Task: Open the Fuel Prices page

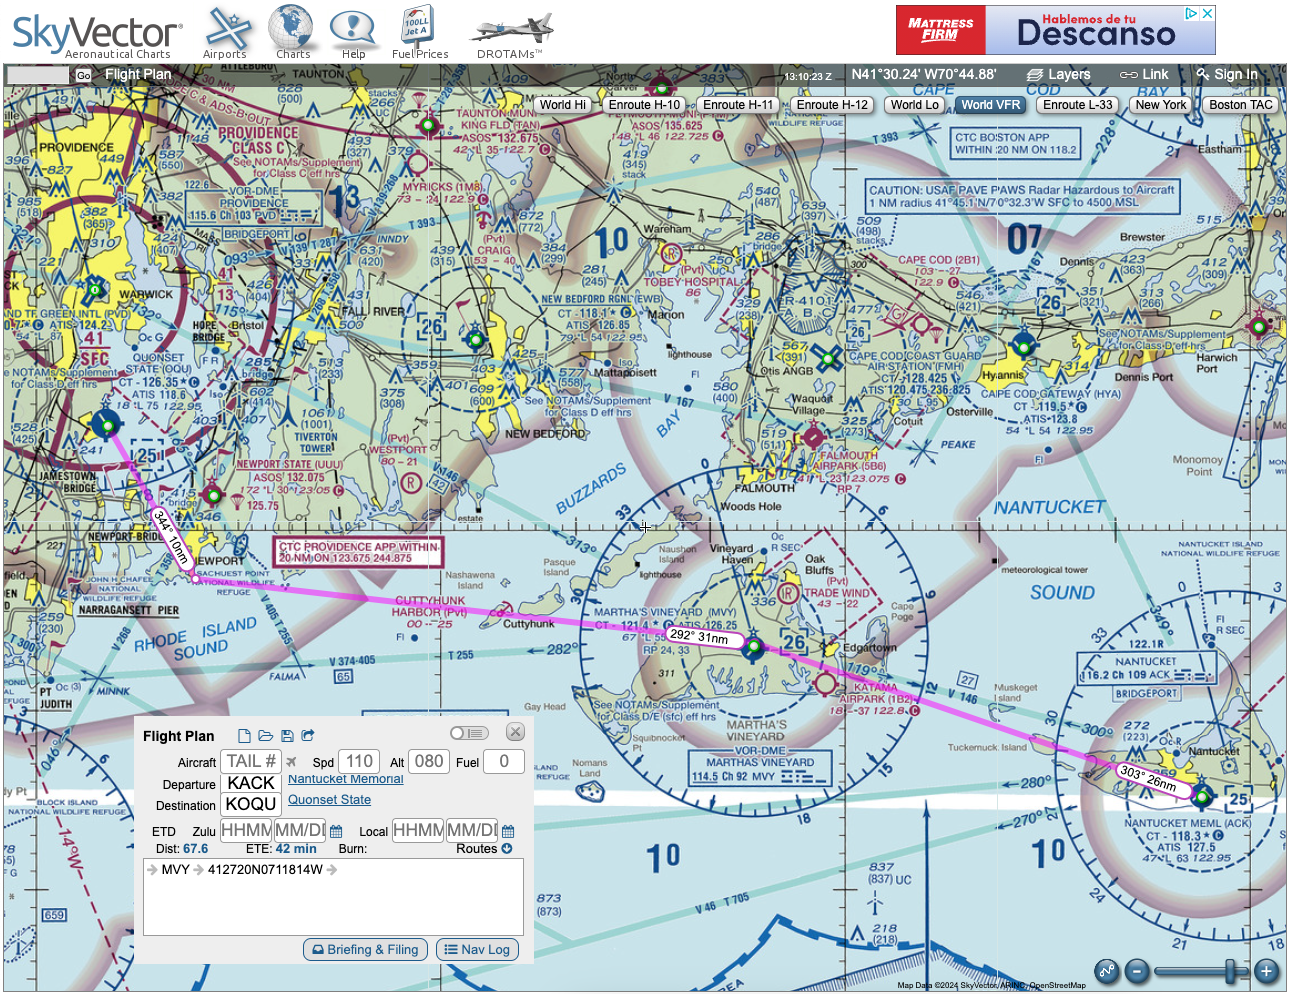Action: click(420, 33)
